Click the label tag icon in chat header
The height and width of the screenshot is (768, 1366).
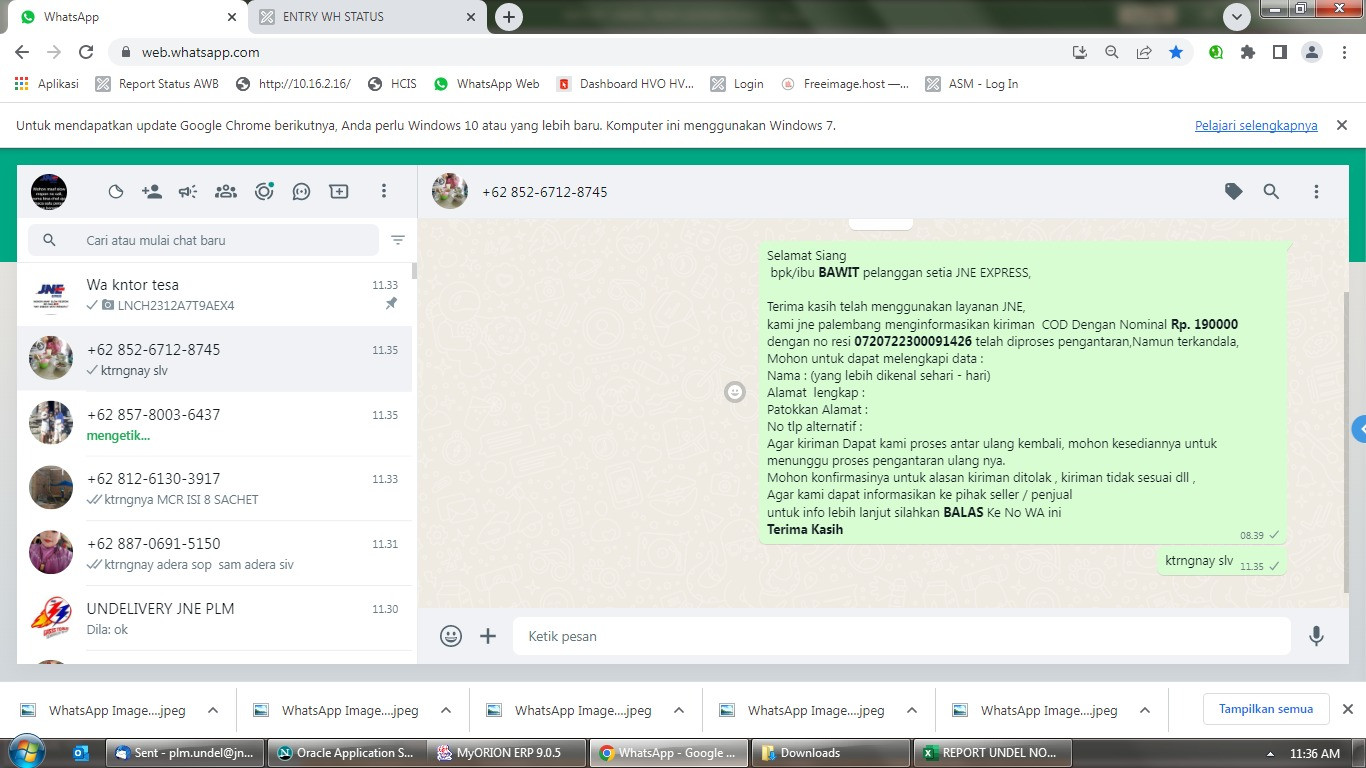[x=1234, y=191]
